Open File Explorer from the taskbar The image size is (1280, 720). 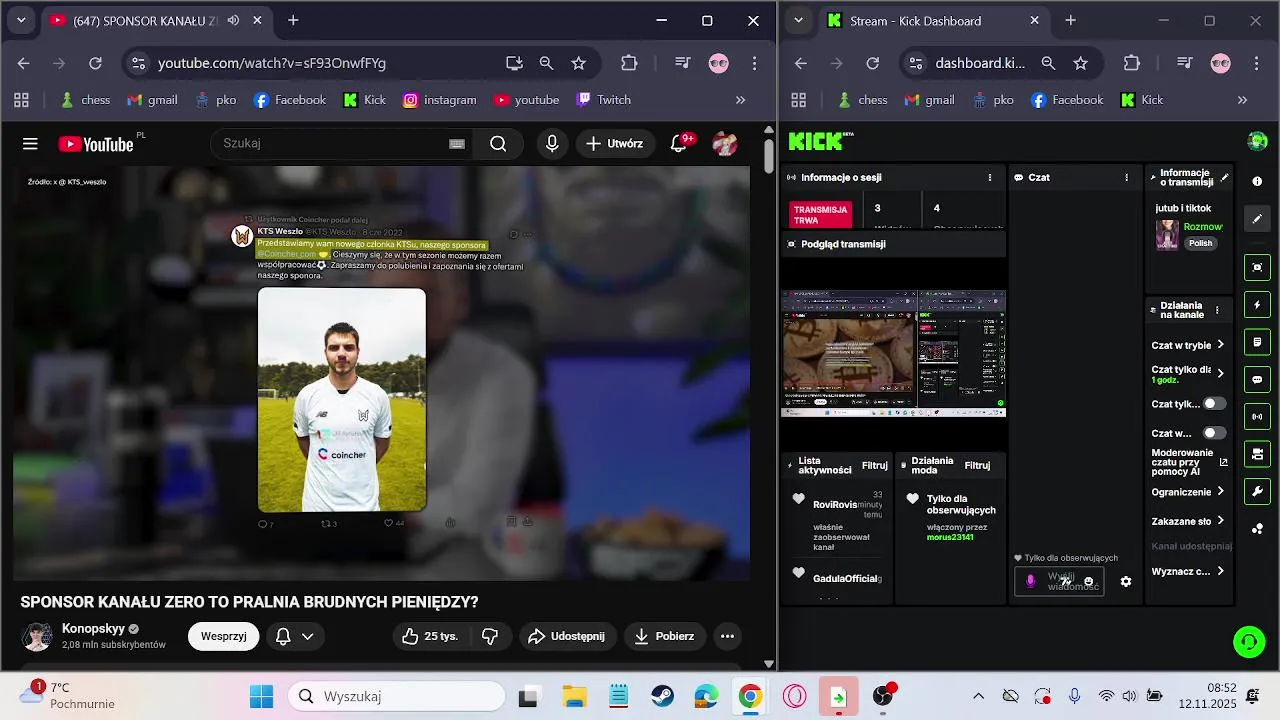[574, 697]
